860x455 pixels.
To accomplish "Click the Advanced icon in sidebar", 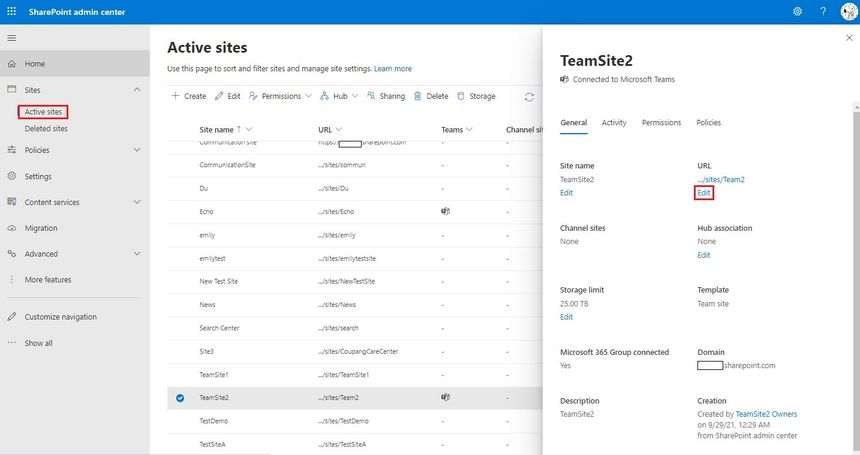I will coord(12,254).
